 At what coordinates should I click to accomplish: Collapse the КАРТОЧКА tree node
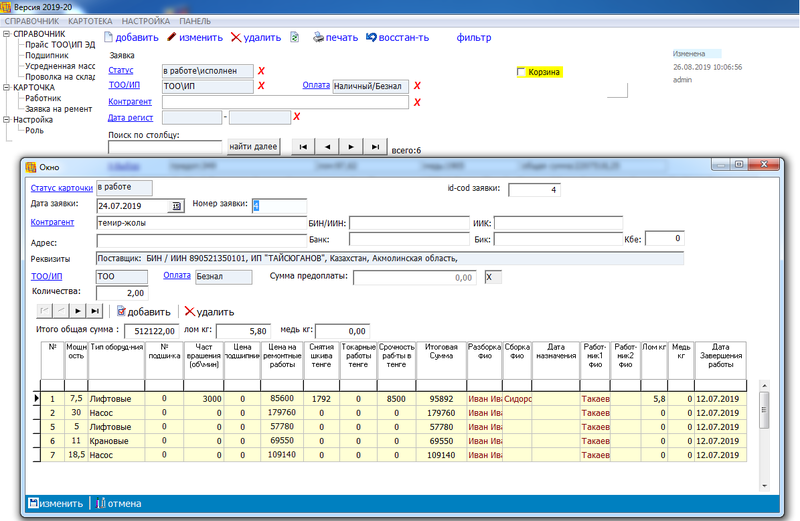coord(6,87)
